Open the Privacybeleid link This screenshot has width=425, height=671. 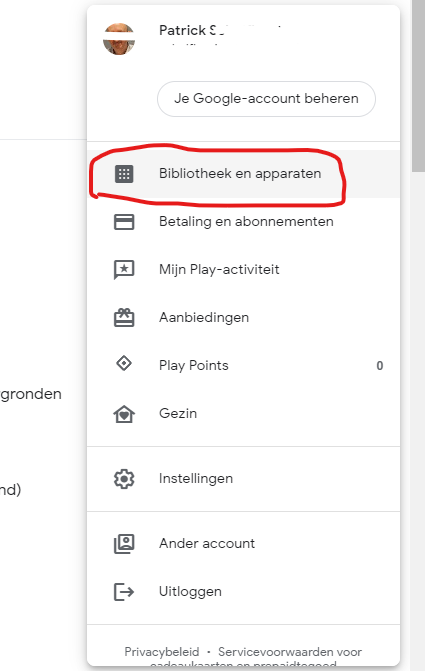[162, 652]
